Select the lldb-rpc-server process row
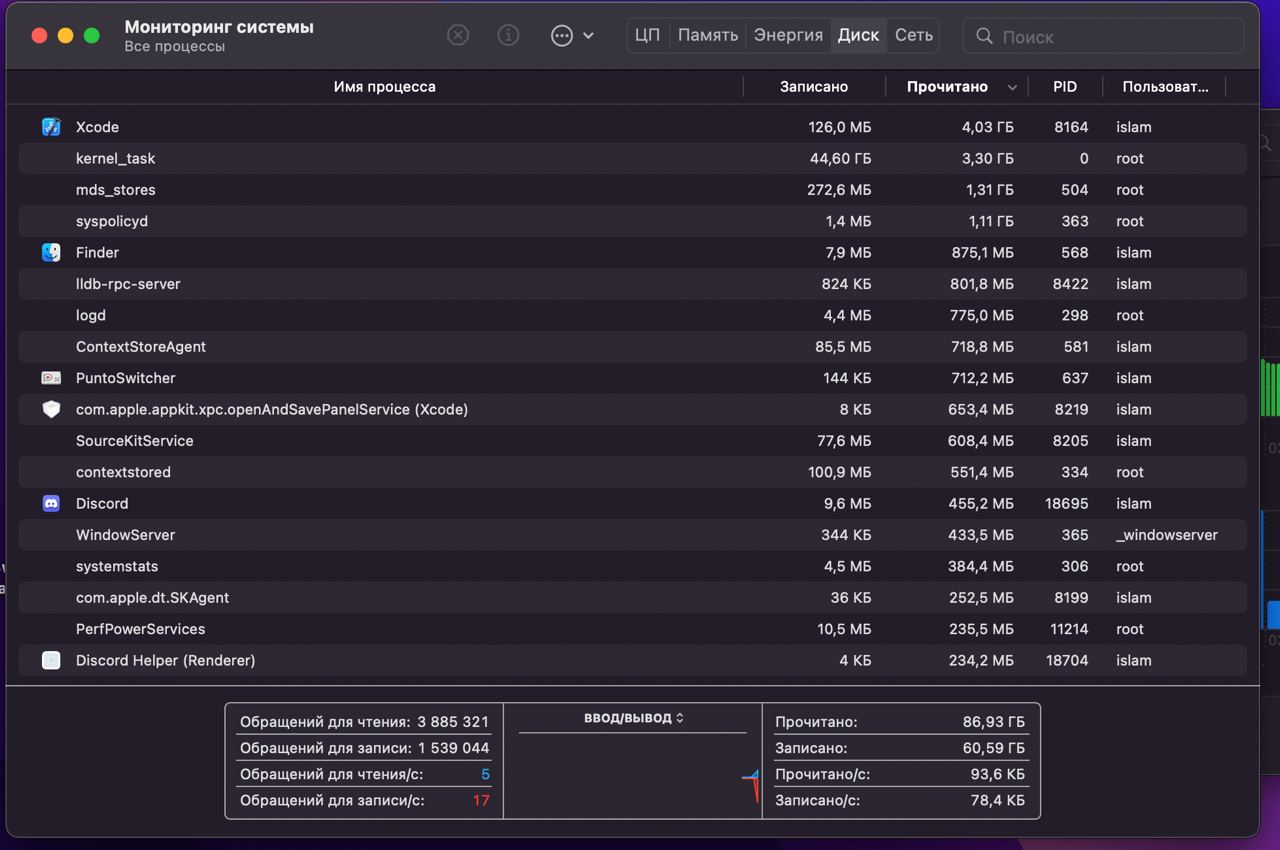This screenshot has height=850, width=1280. [x=632, y=284]
